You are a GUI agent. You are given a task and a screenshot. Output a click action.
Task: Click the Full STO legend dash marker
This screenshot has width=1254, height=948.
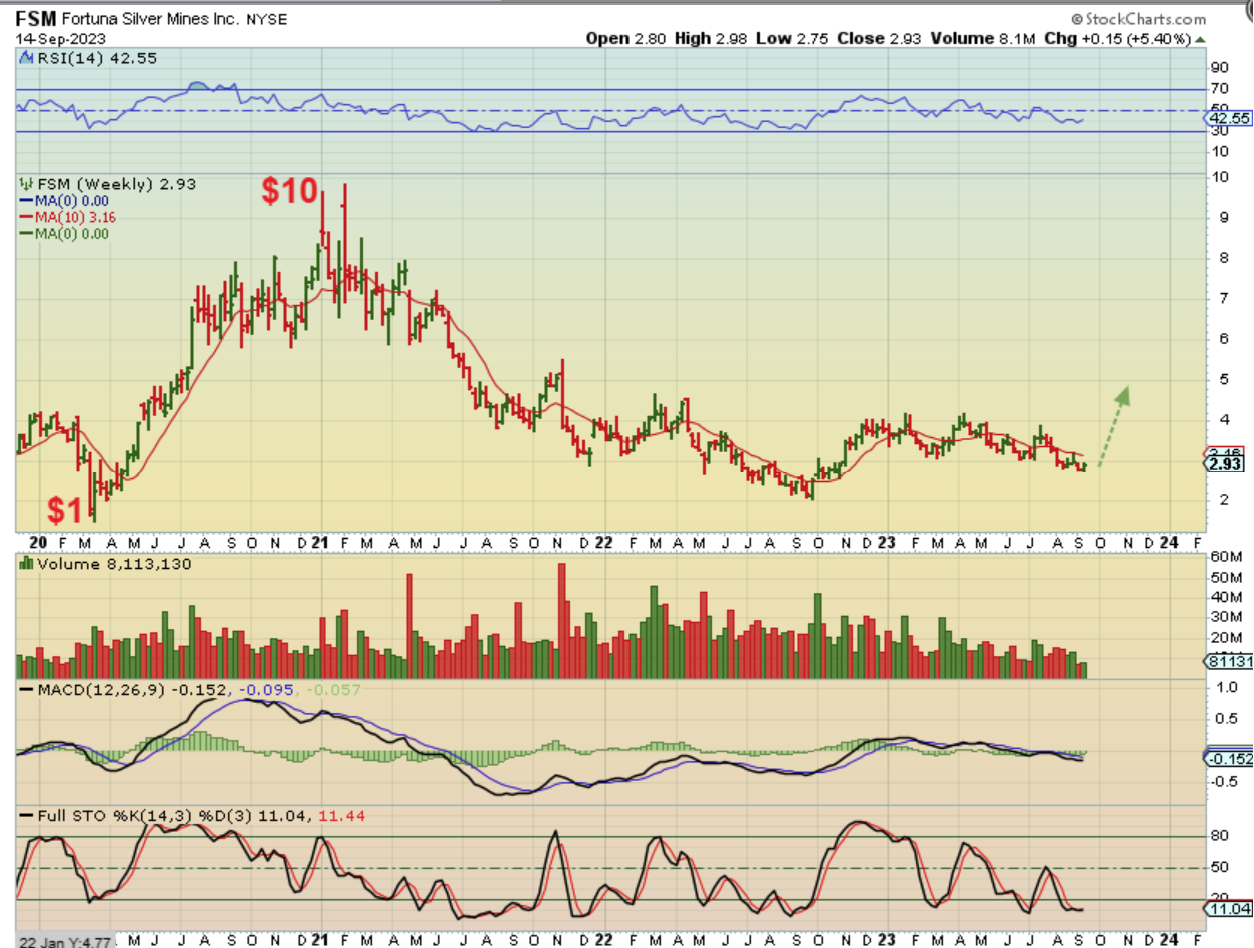click(24, 816)
